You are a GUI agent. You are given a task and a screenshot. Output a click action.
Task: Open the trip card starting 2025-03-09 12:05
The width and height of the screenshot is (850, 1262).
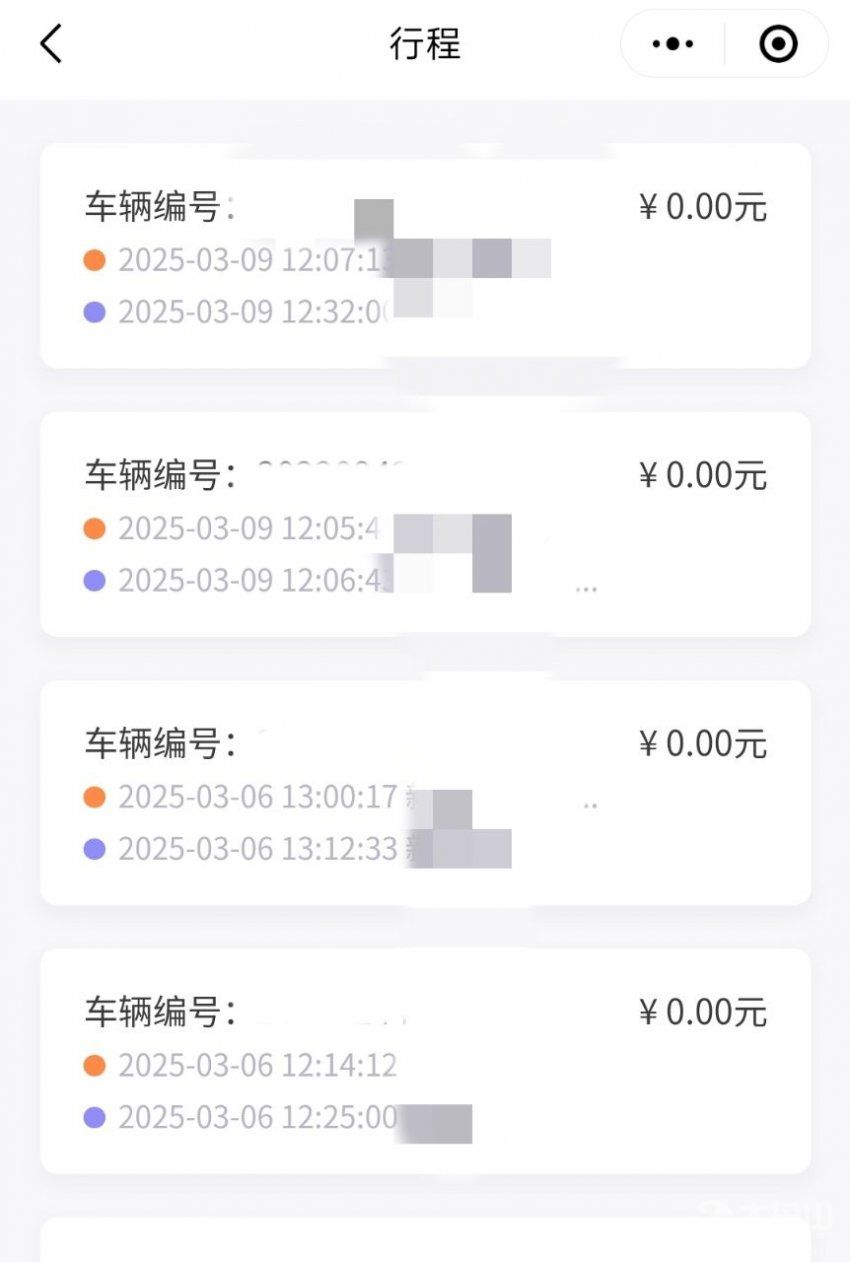coord(425,524)
